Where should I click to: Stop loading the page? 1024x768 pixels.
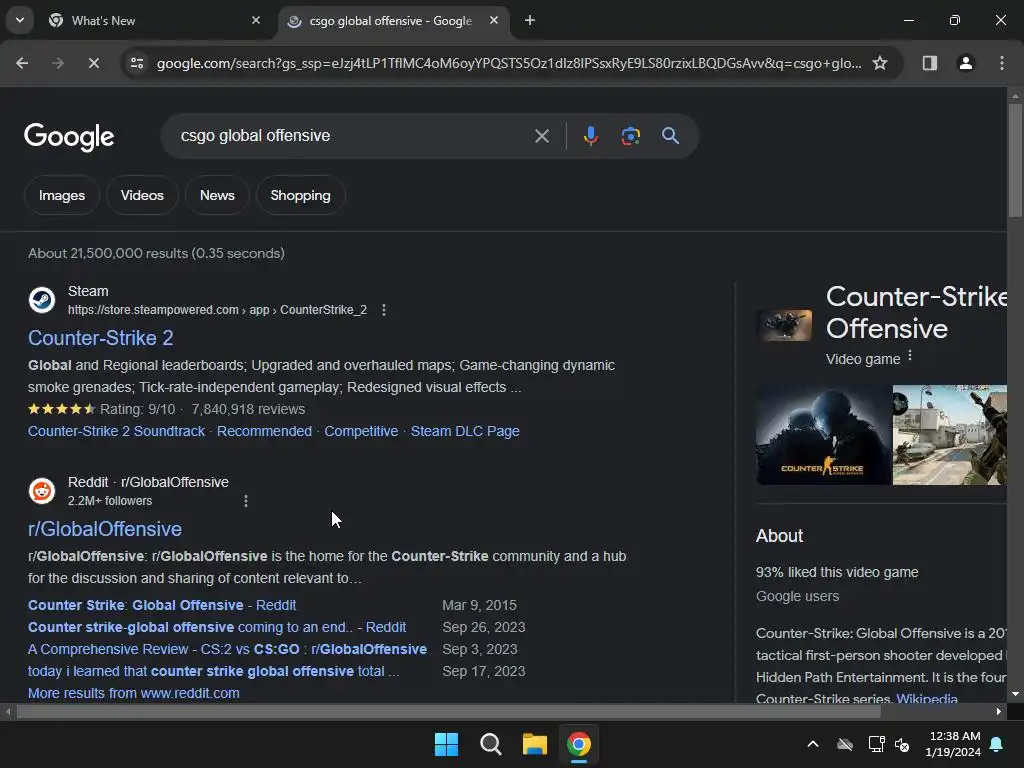[93, 63]
